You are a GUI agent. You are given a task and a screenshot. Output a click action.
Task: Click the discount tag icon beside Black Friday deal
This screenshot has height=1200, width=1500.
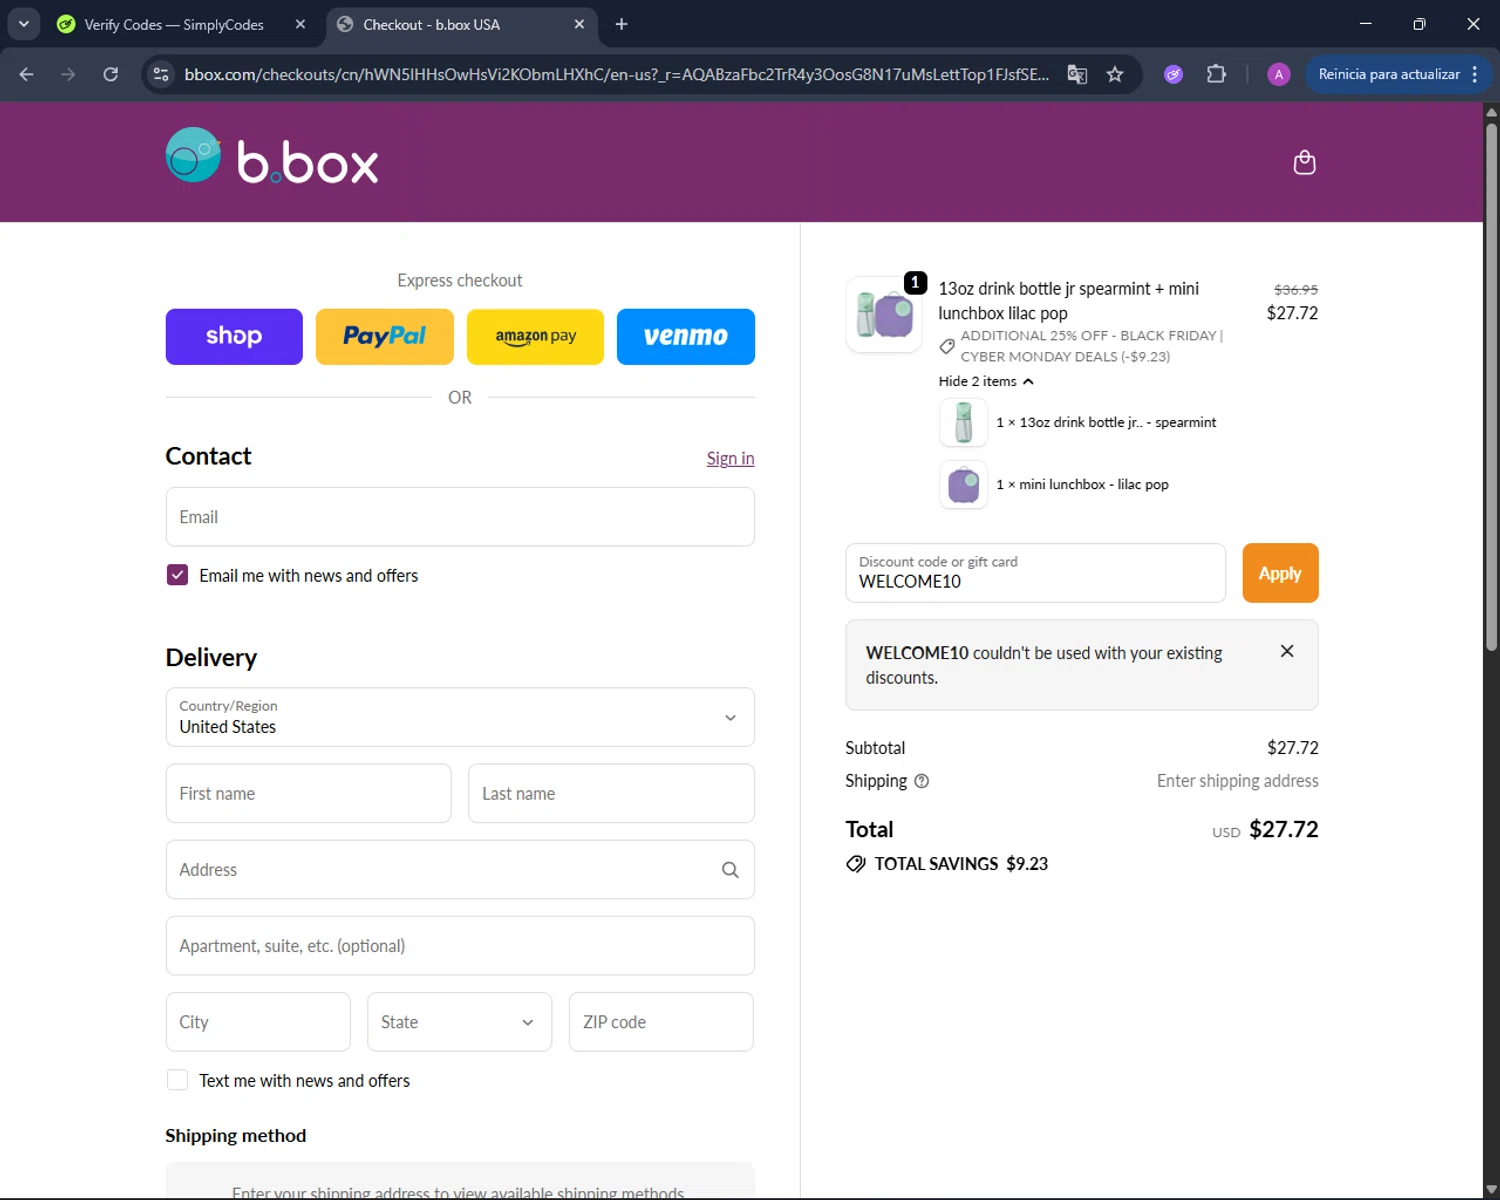[947, 346]
